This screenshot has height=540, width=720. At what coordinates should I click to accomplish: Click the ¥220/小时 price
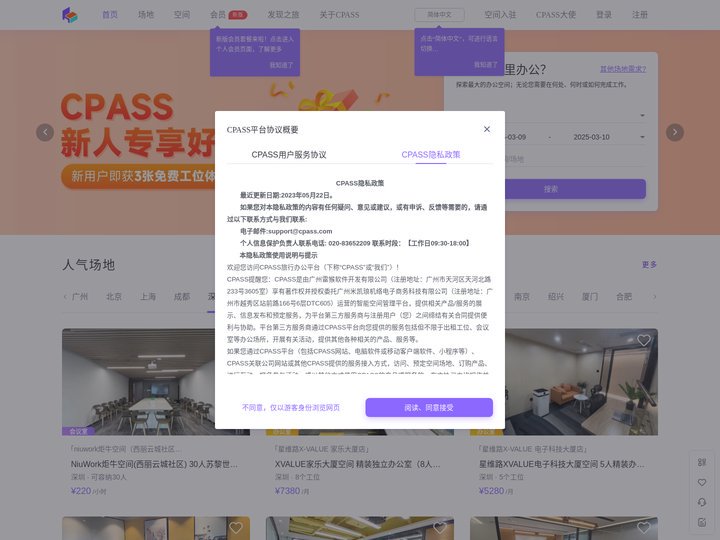click(x=89, y=491)
